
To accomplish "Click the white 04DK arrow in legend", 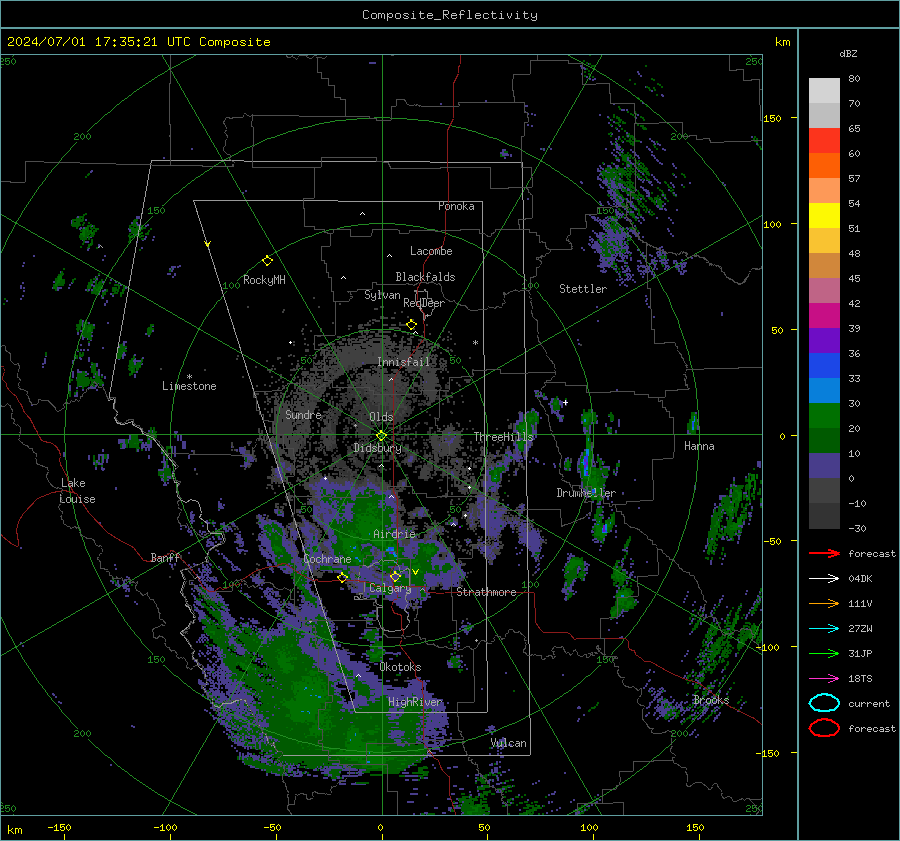I will pyautogui.click(x=824, y=578).
